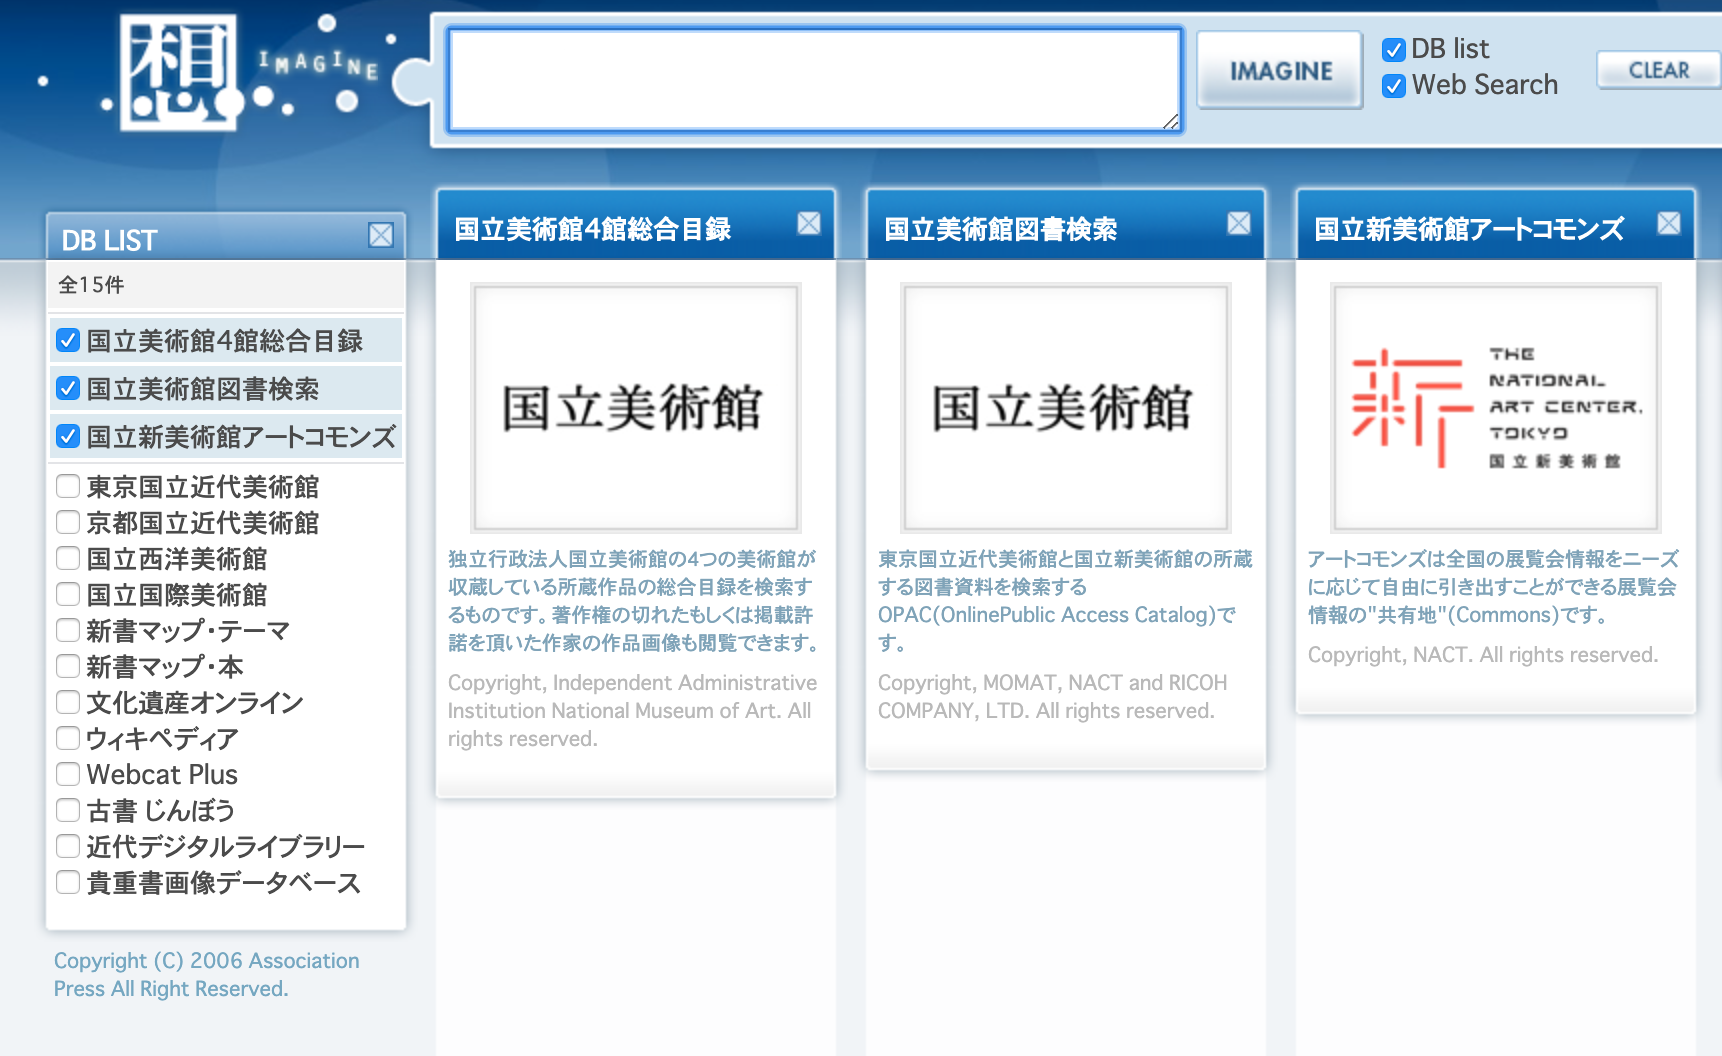Tick the Webcat Plus checkbox
The width and height of the screenshot is (1722, 1056).
[x=68, y=774]
